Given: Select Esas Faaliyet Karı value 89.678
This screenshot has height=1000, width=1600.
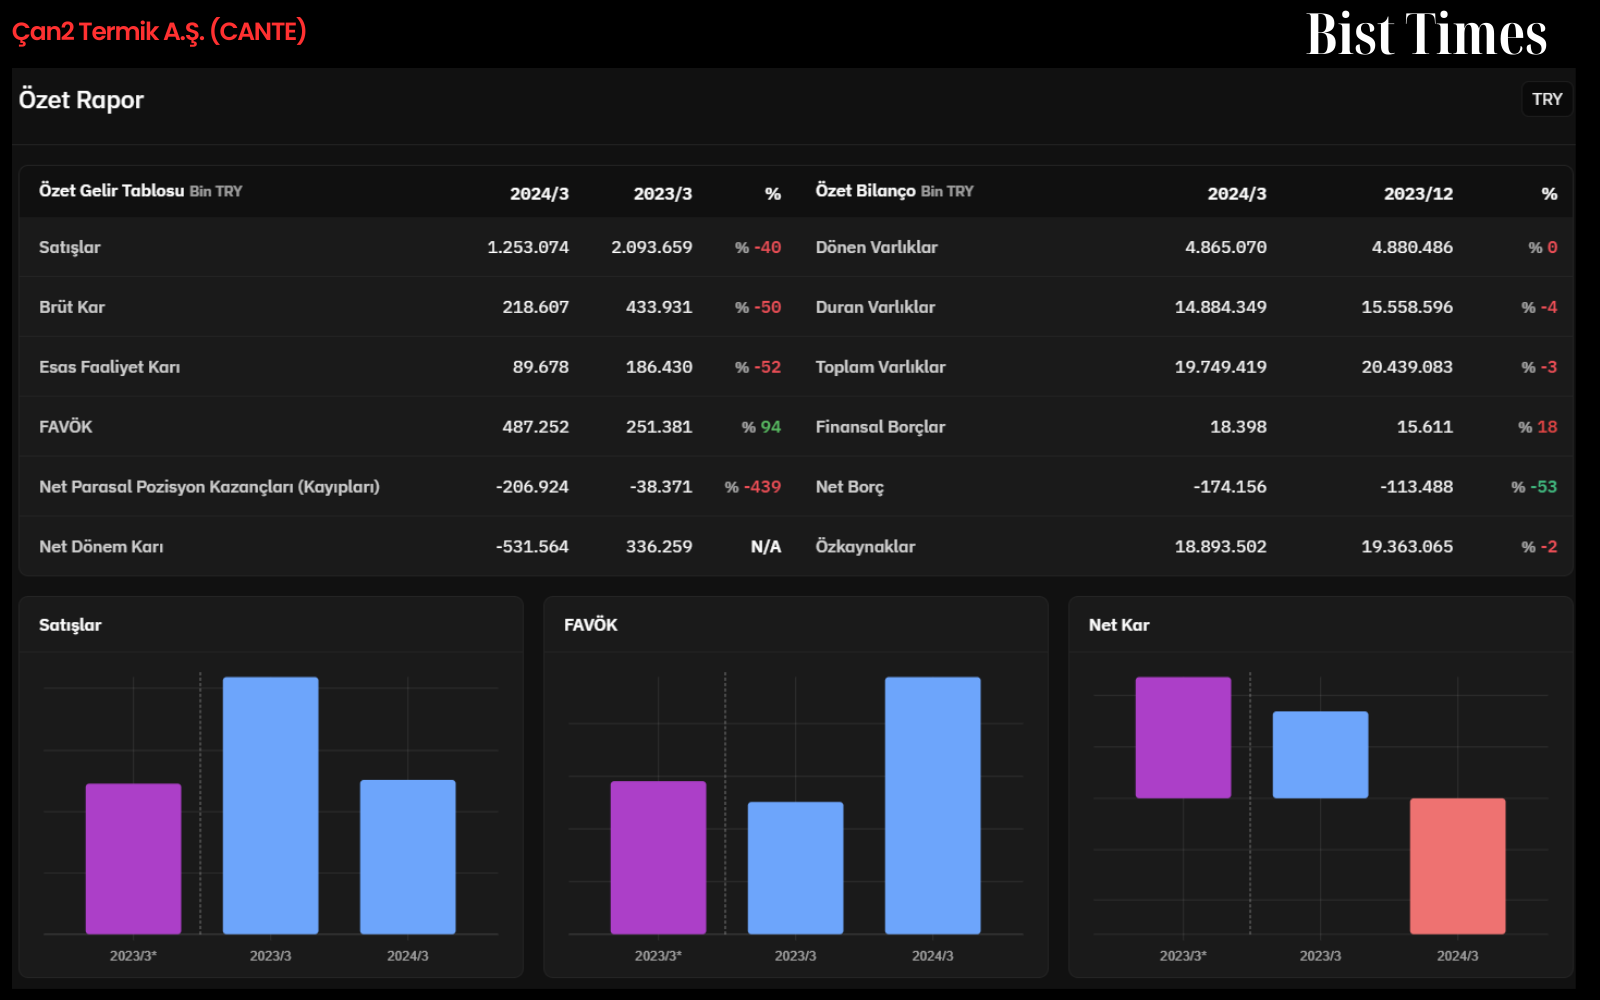Looking at the screenshot, I should (x=541, y=367).
